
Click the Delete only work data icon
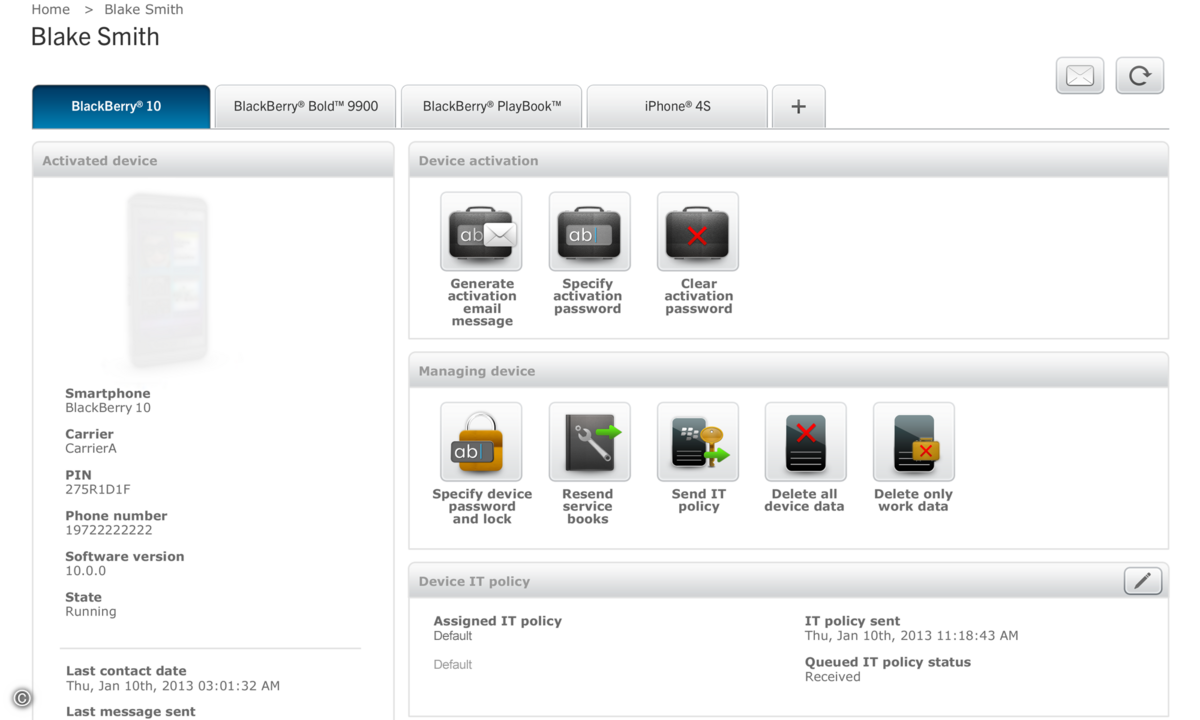pos(913,442)
